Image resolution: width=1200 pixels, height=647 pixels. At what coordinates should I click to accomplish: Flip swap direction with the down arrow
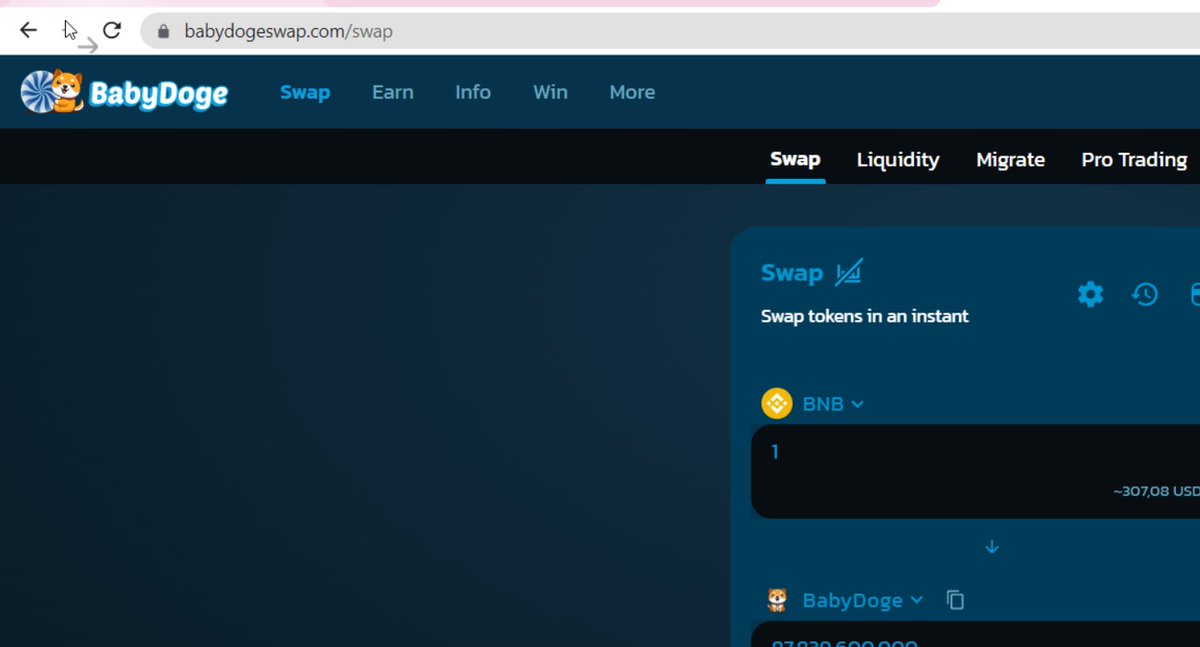click(992, 547)
